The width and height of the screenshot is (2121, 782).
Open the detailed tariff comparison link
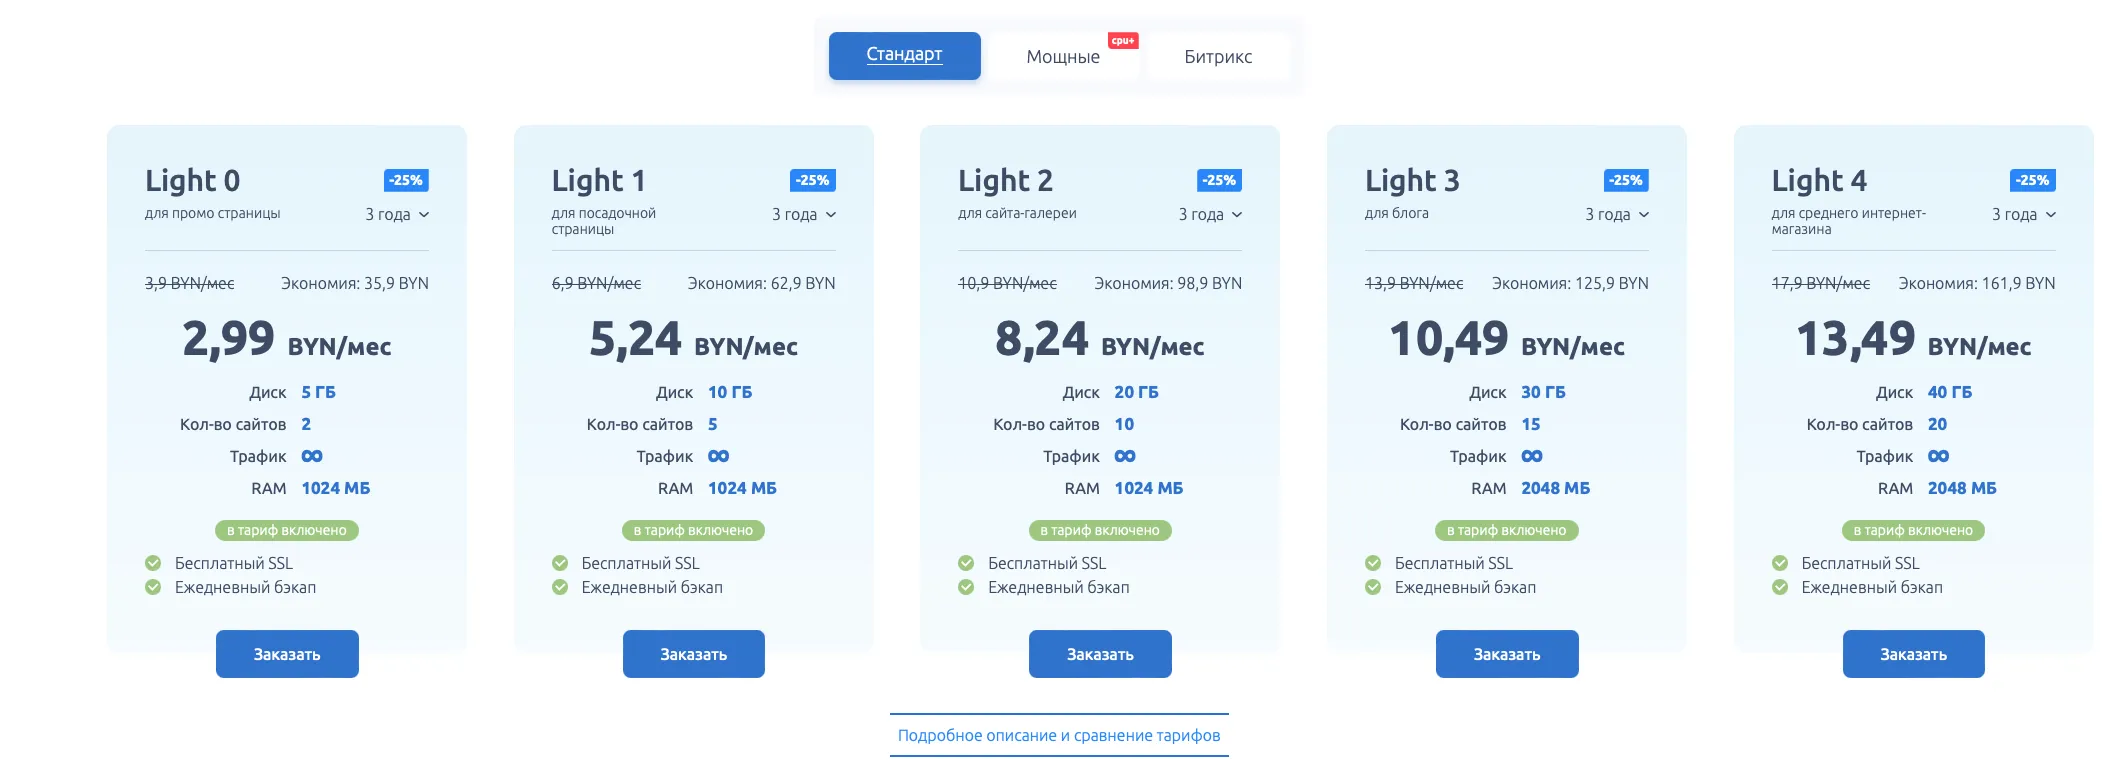1059,735
